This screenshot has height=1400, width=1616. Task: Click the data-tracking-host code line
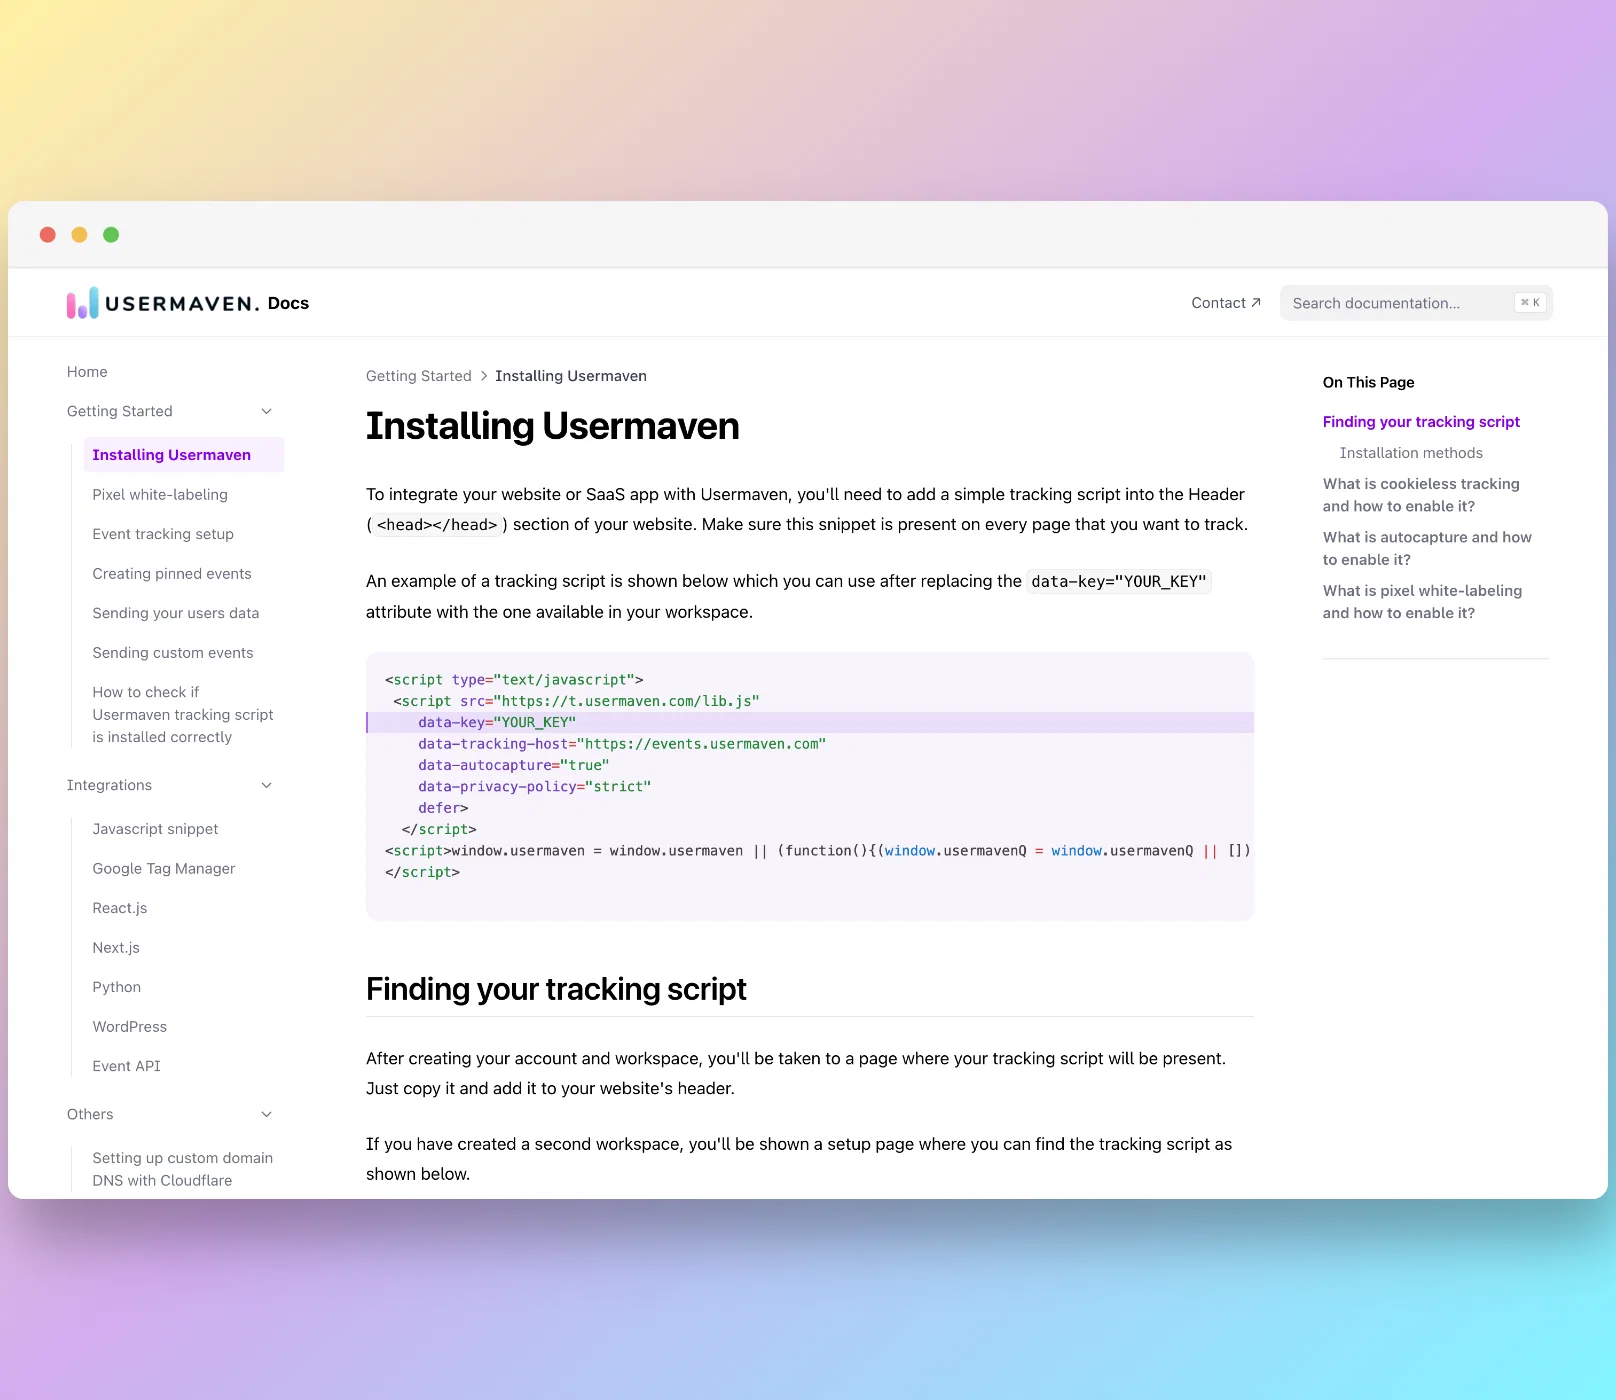click(622, 744)
